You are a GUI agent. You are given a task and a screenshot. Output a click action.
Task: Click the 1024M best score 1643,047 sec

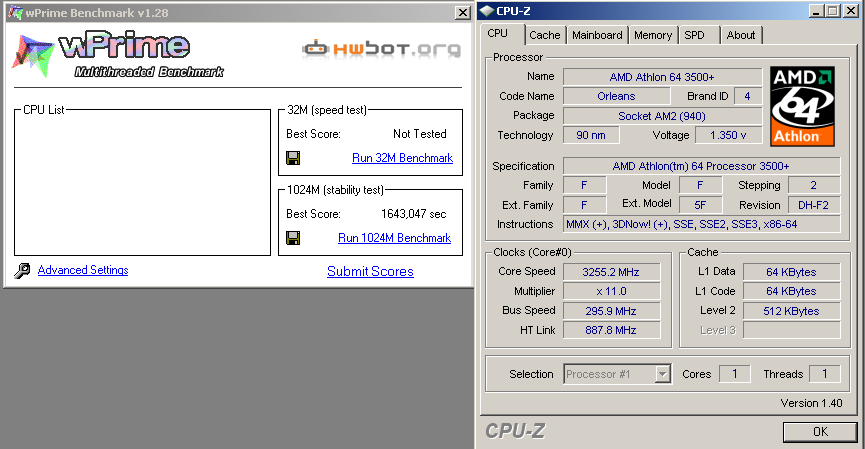click(x=413, y=214)
